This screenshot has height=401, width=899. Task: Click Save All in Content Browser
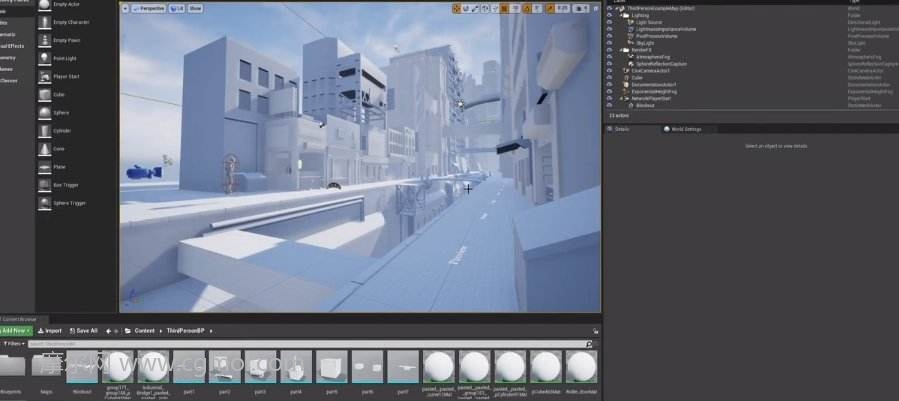tap(84, 331)
